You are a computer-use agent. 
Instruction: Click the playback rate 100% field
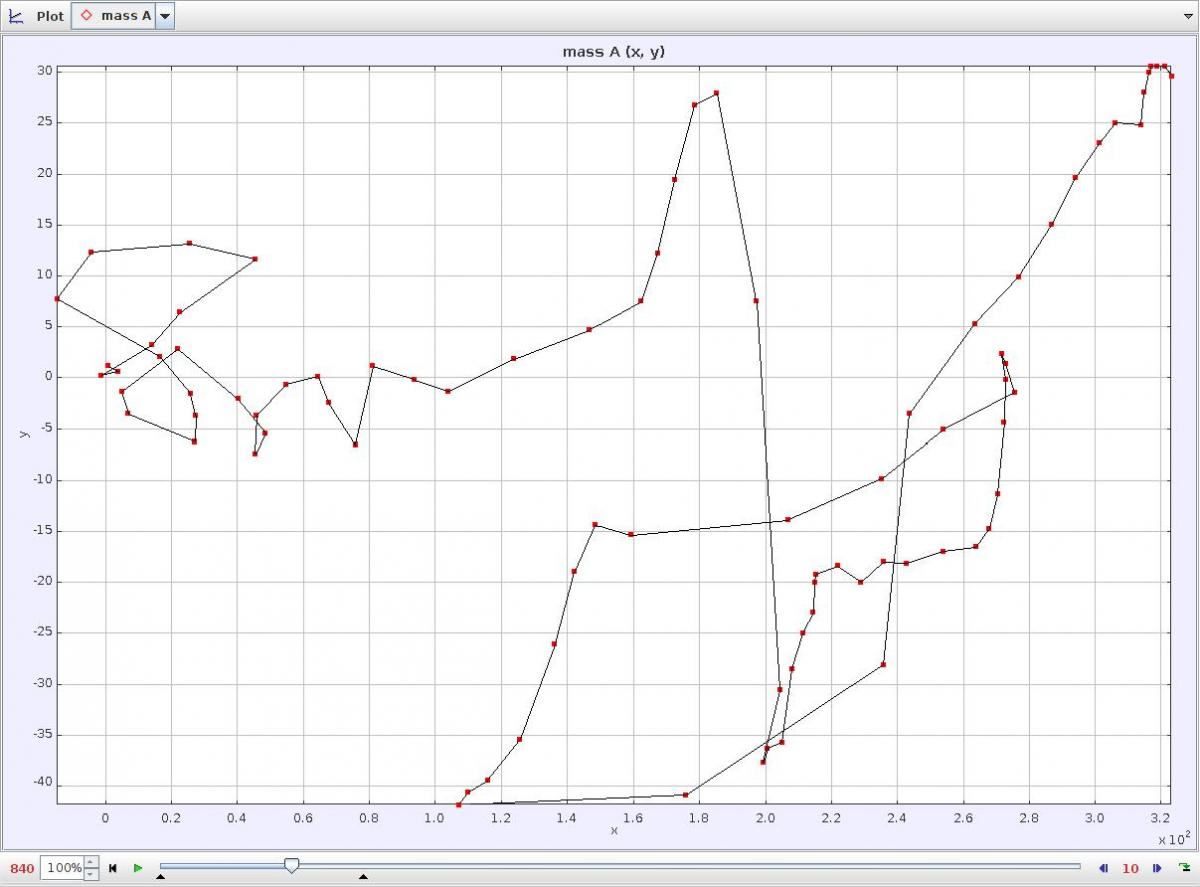[62, 868]
